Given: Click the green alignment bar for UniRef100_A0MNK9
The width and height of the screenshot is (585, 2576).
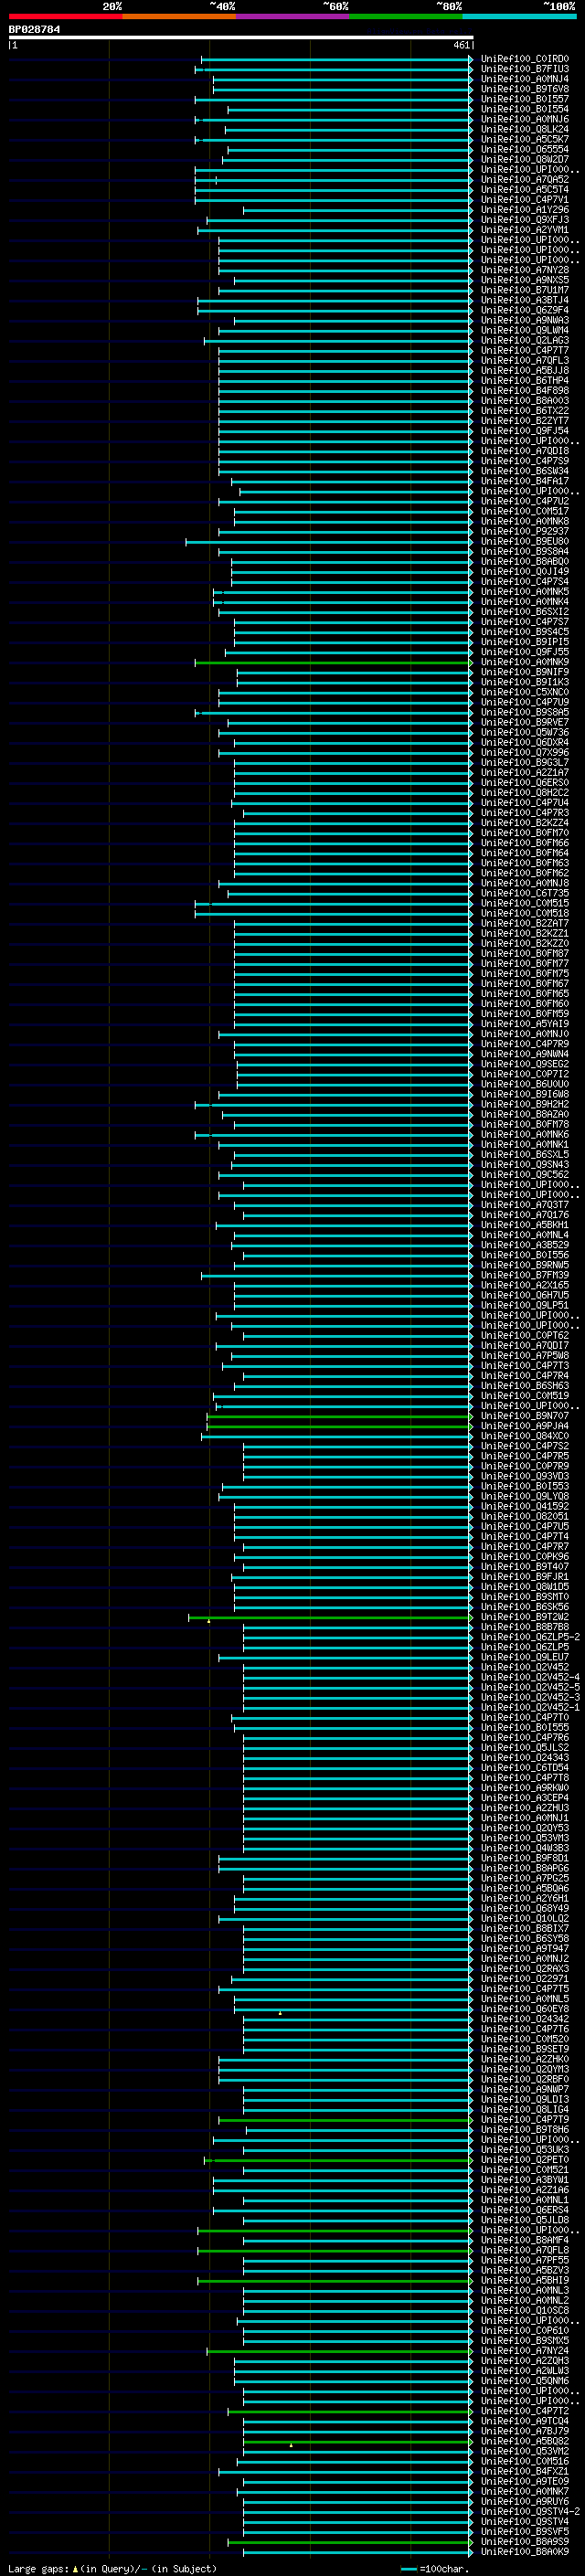Looking at the screenshot, I should tap(334, 662).
